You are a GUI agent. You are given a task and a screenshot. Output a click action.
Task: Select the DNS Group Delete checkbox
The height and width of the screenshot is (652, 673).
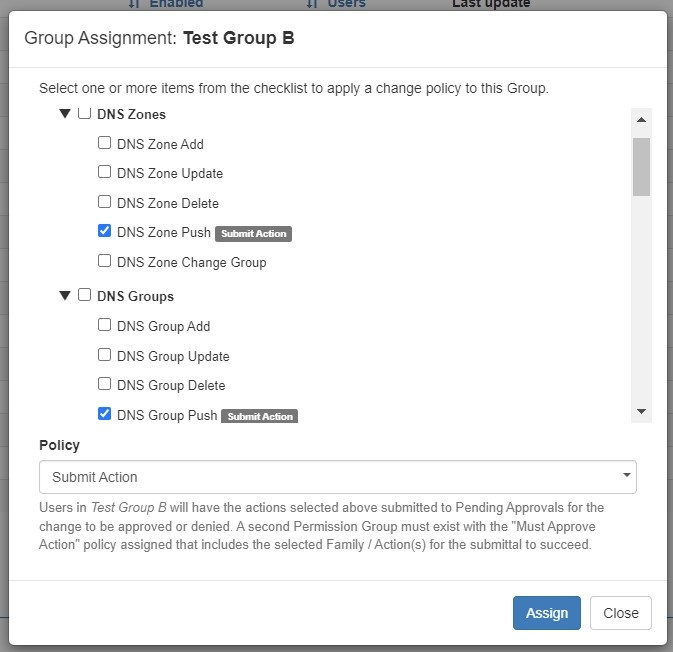coord(105,384)
